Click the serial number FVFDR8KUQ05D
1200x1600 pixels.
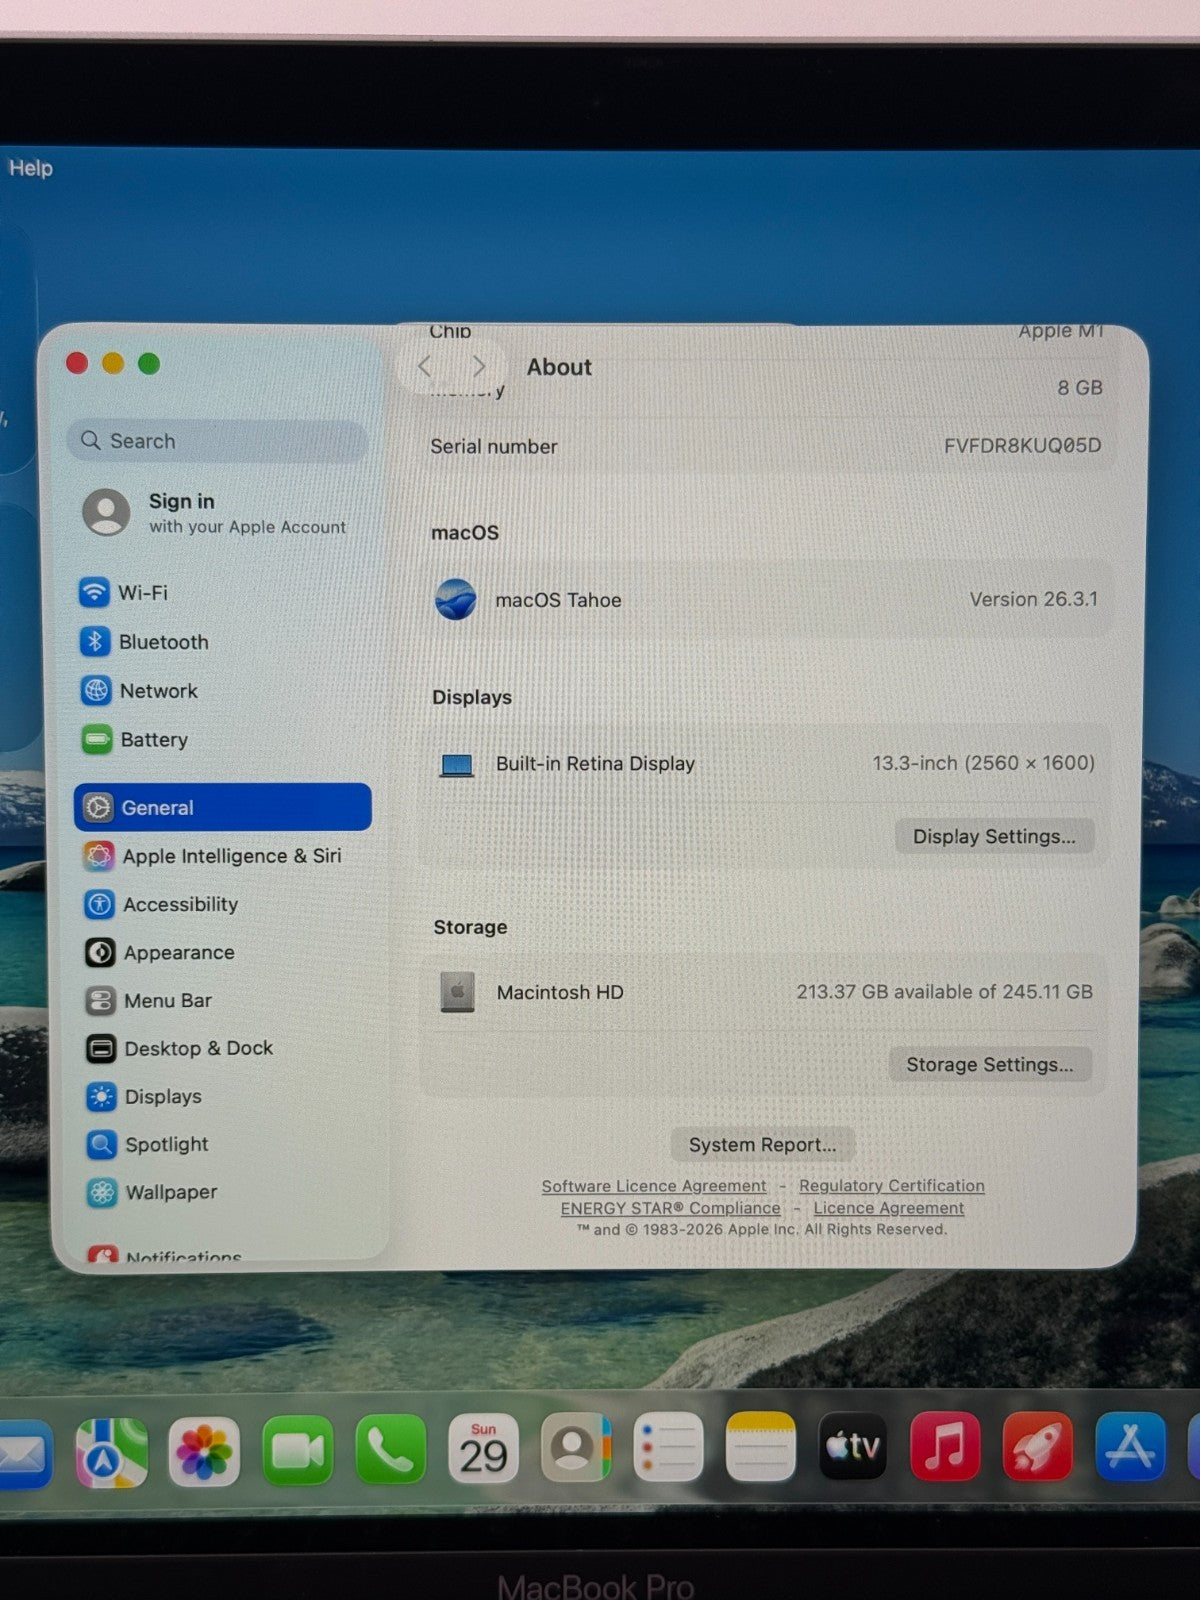pyautogui.click(x=1022, y=445)
